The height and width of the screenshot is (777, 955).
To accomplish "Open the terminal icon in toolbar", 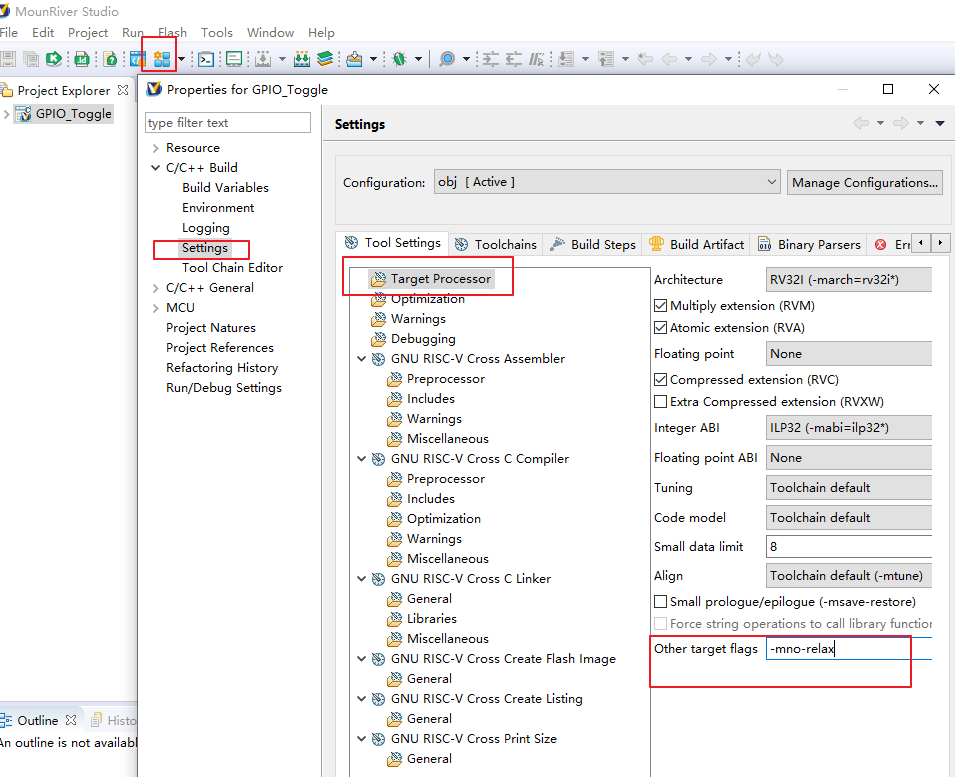I will click(206, 59).
